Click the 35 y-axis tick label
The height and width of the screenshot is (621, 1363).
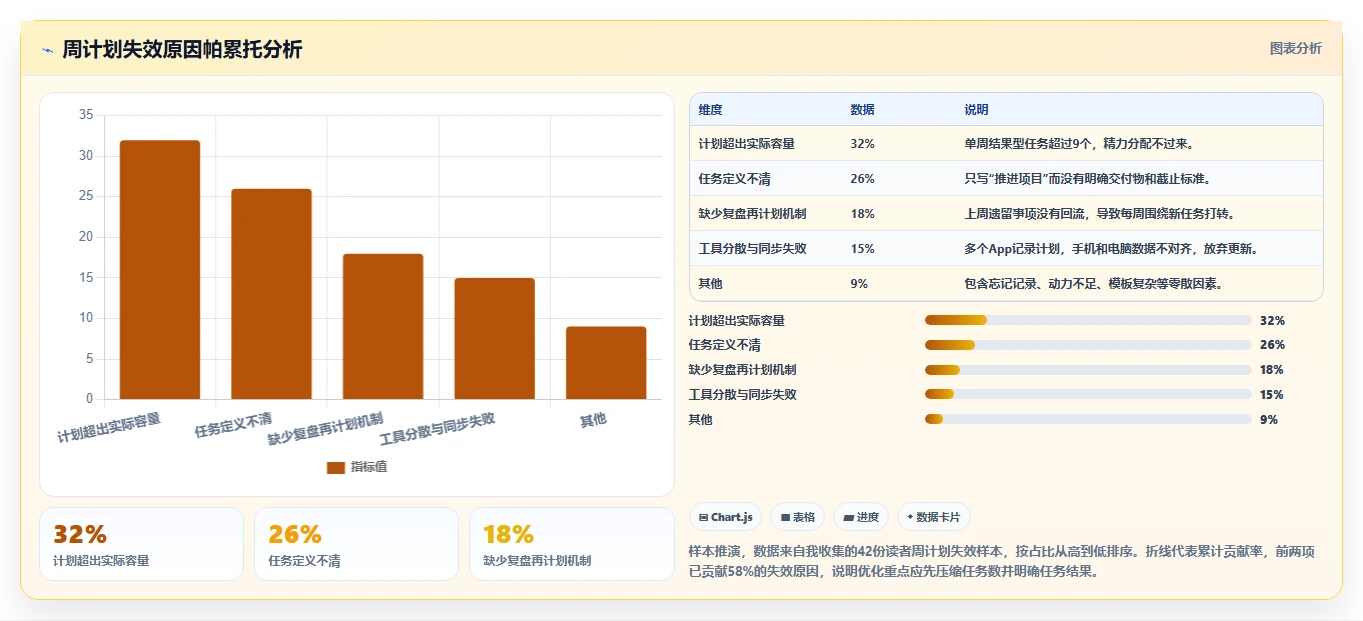(x=86, y=115)
